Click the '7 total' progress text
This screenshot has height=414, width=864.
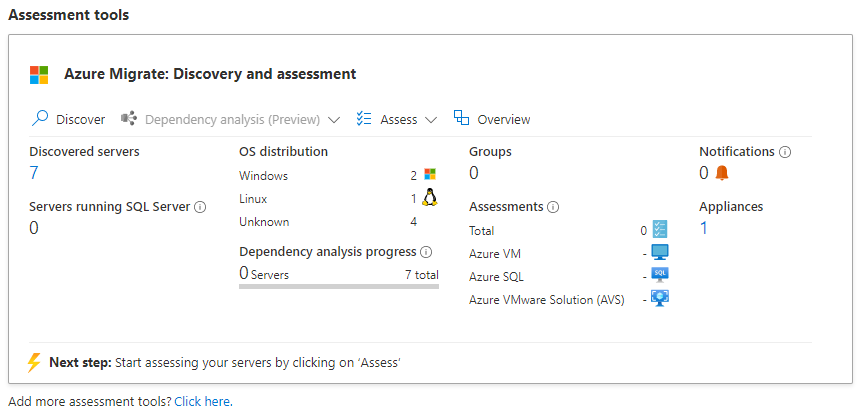point(422,275)
